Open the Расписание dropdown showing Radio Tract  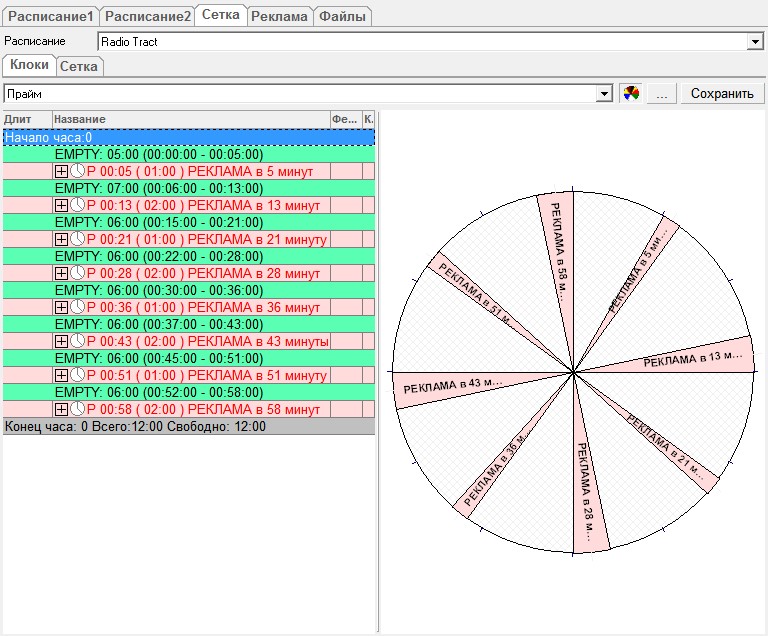point(755,42)
